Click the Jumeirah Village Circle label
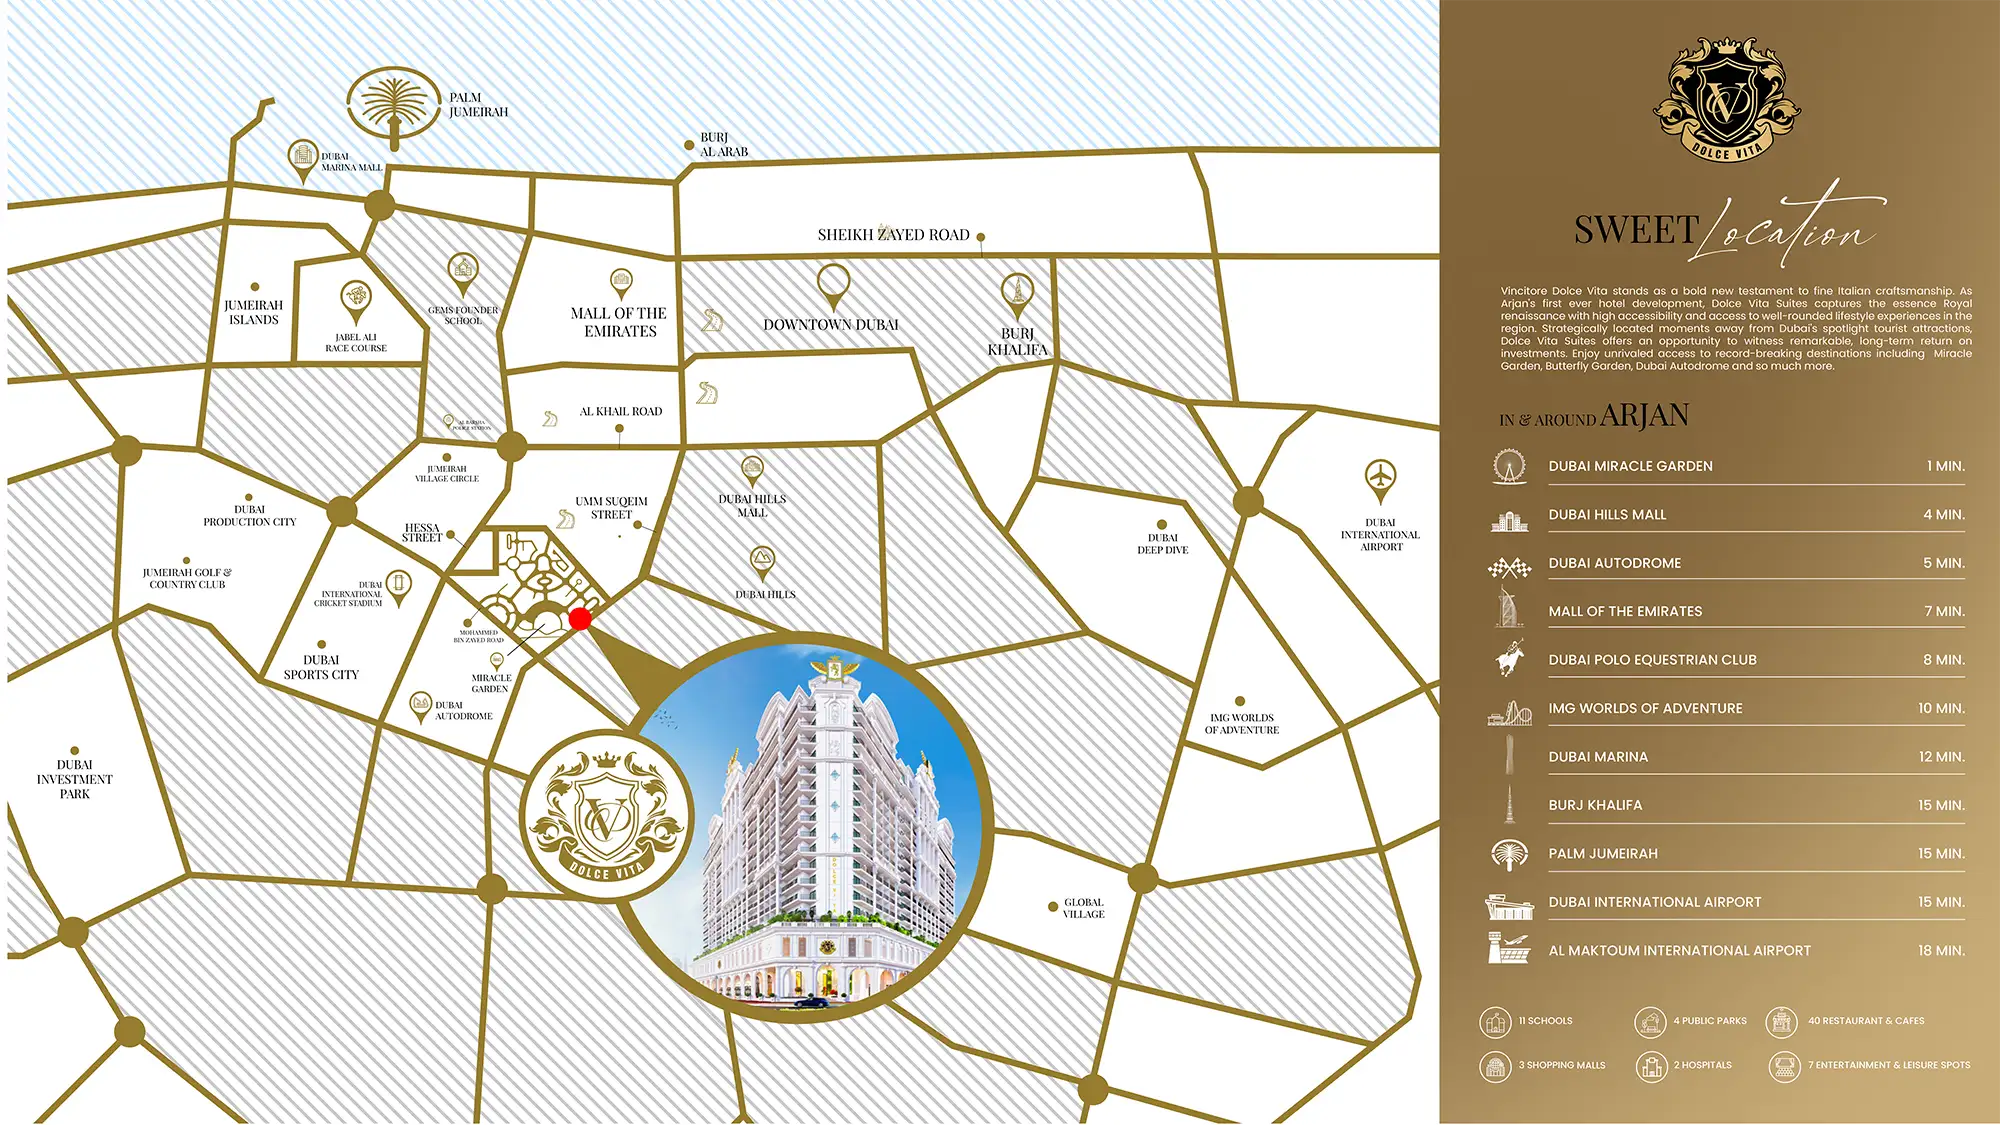 point(447,474)
